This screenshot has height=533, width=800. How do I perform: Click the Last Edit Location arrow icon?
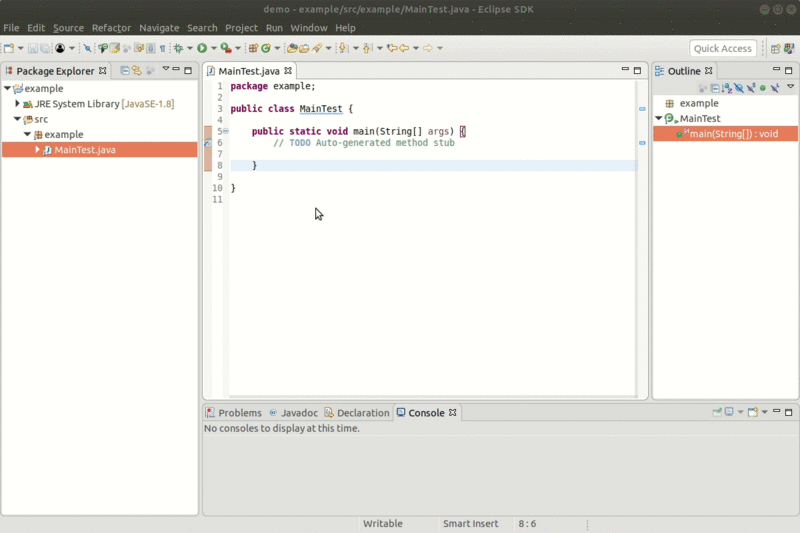(x=392, y=48)
